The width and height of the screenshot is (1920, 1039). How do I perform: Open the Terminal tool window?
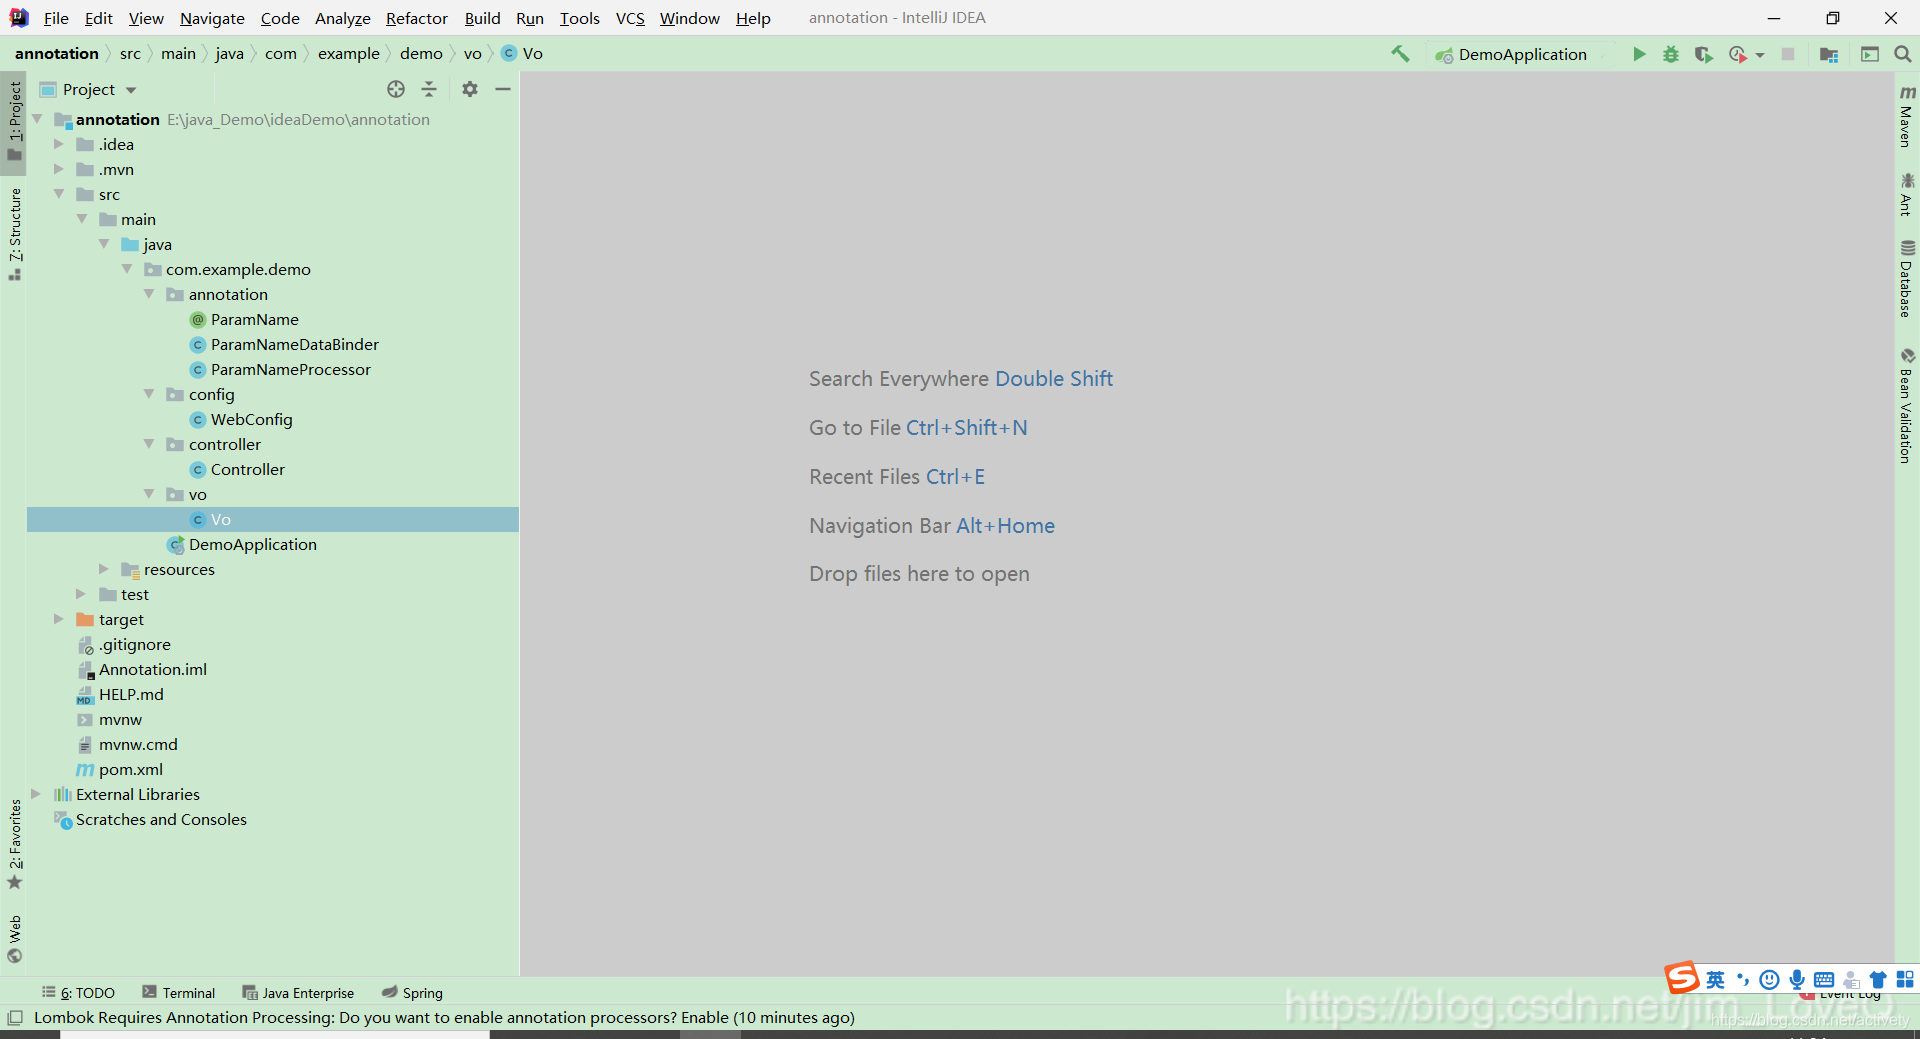(179, 993)
